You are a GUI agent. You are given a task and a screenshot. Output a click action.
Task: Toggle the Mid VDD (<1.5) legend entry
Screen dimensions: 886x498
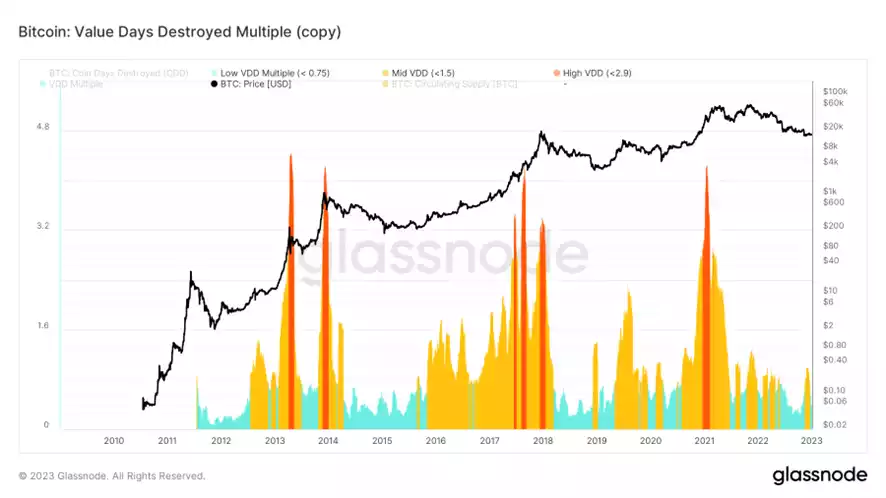(418, 73)
